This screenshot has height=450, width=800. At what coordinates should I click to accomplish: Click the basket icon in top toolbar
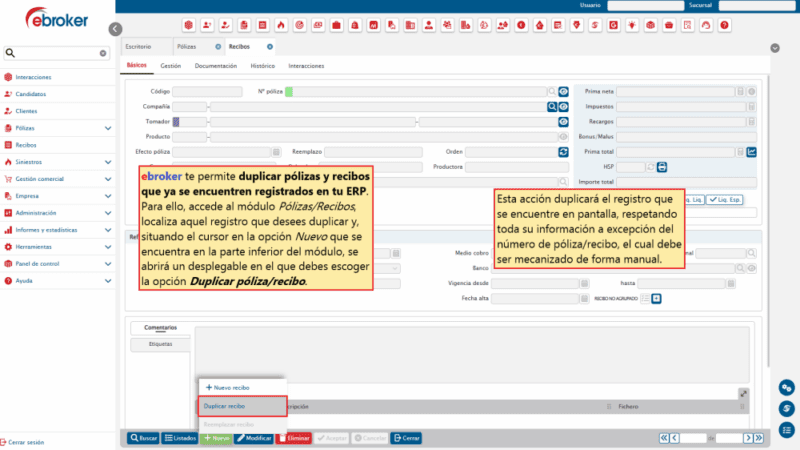pyautogui.click(x=669, y=25)
